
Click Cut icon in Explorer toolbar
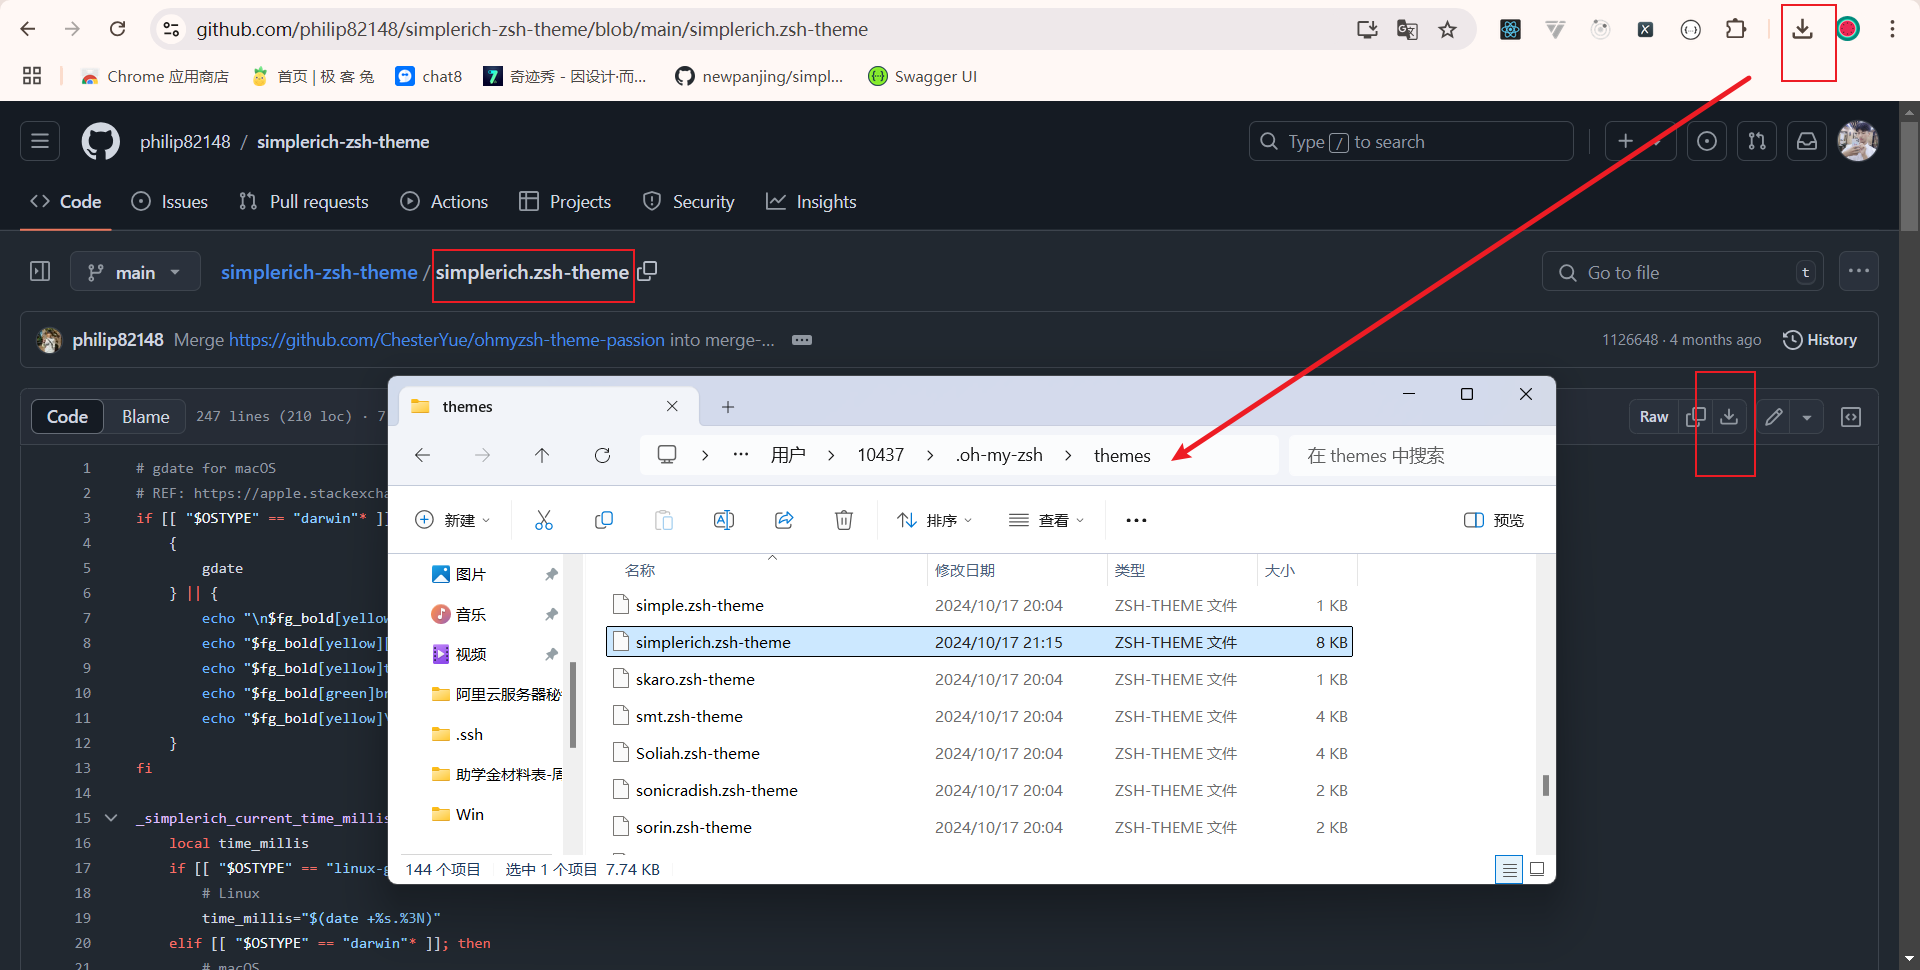pyautogui.click(x=544, y=520)
